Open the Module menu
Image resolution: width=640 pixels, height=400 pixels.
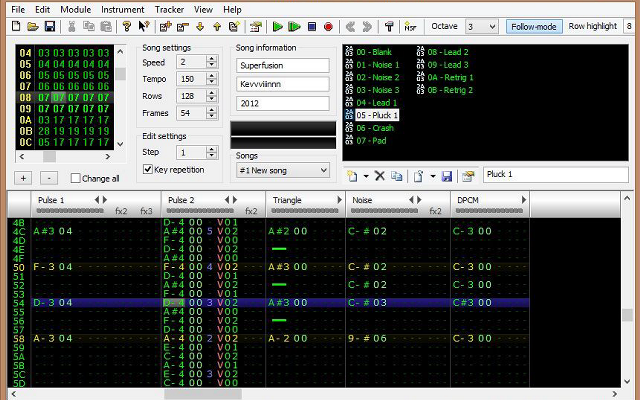76,9
